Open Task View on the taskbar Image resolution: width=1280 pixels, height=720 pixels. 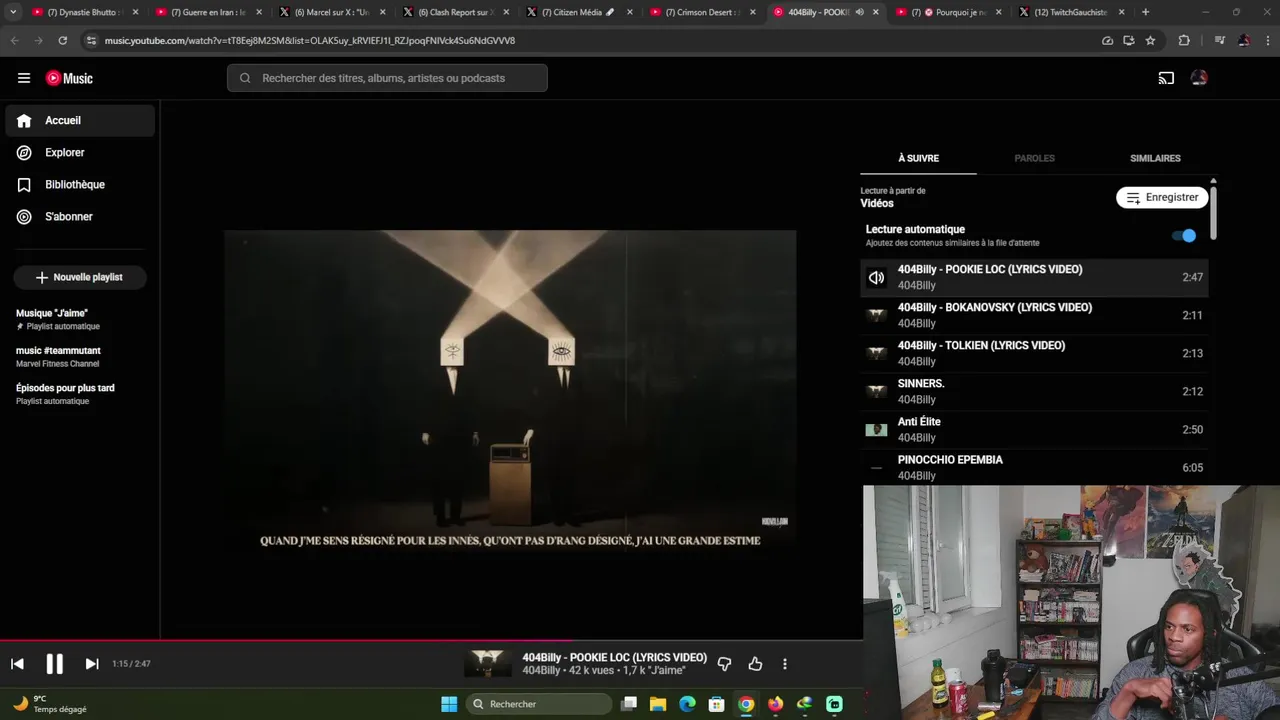628,704
